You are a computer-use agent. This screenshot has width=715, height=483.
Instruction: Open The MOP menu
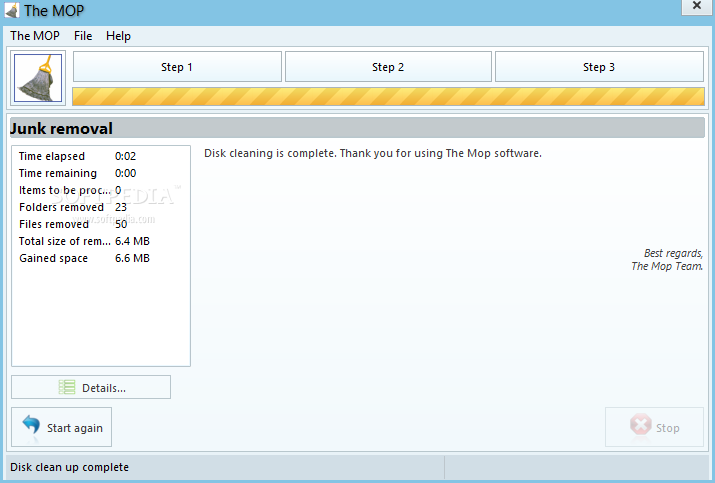[x=35, y=36]
